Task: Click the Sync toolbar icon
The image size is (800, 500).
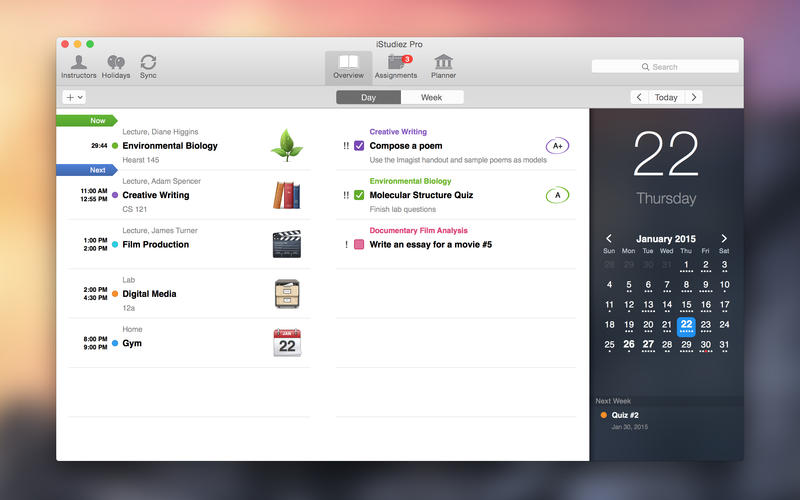Action: pyautogui.click(x=148, y=62)
